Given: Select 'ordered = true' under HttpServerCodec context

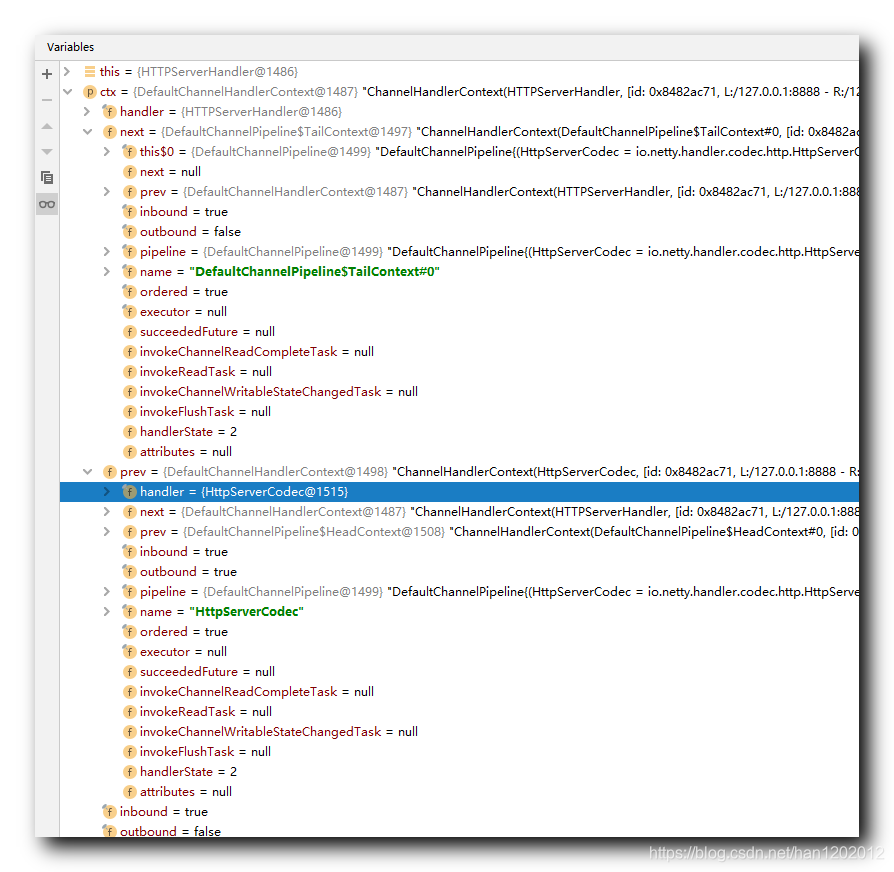Looking at the screenshot, I should (459, 631).
